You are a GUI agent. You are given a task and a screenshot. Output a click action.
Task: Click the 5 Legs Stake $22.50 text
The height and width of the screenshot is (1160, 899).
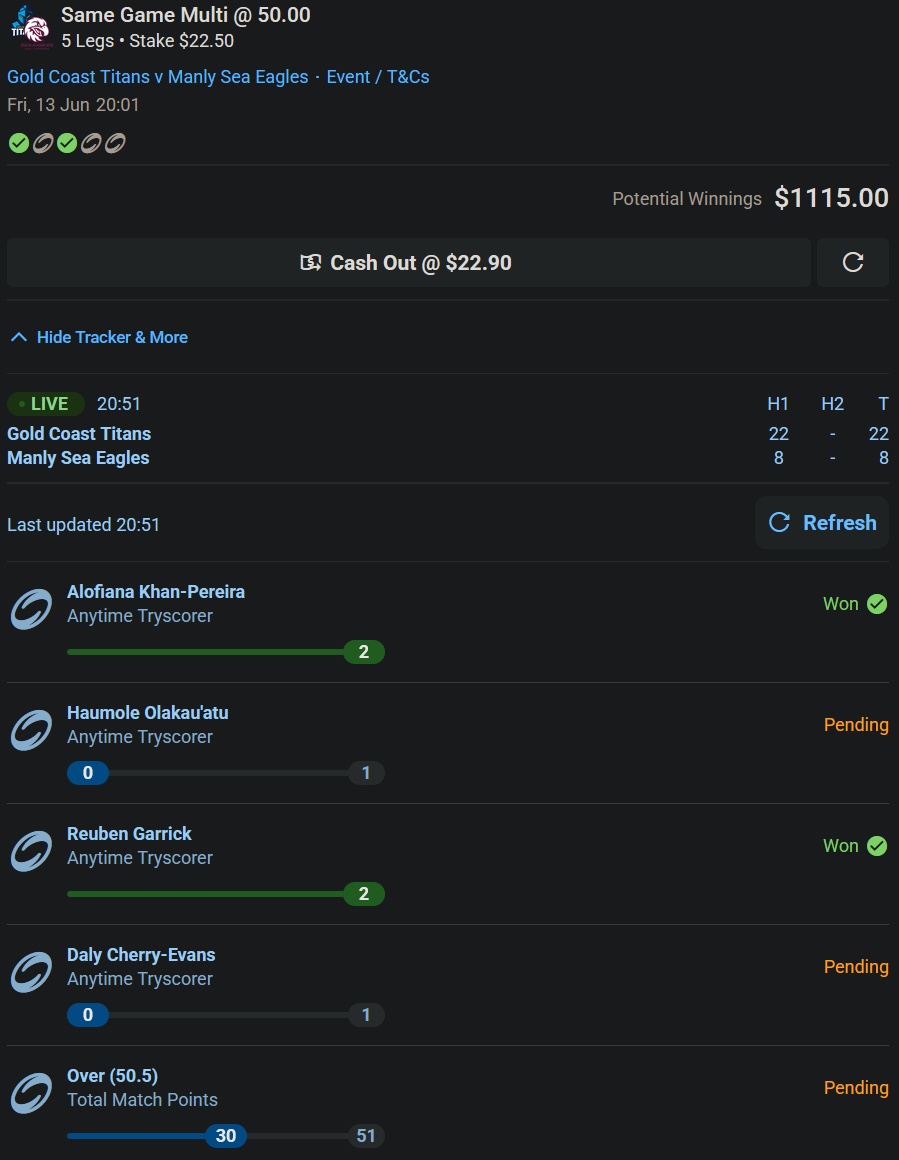tap(148, 41)
